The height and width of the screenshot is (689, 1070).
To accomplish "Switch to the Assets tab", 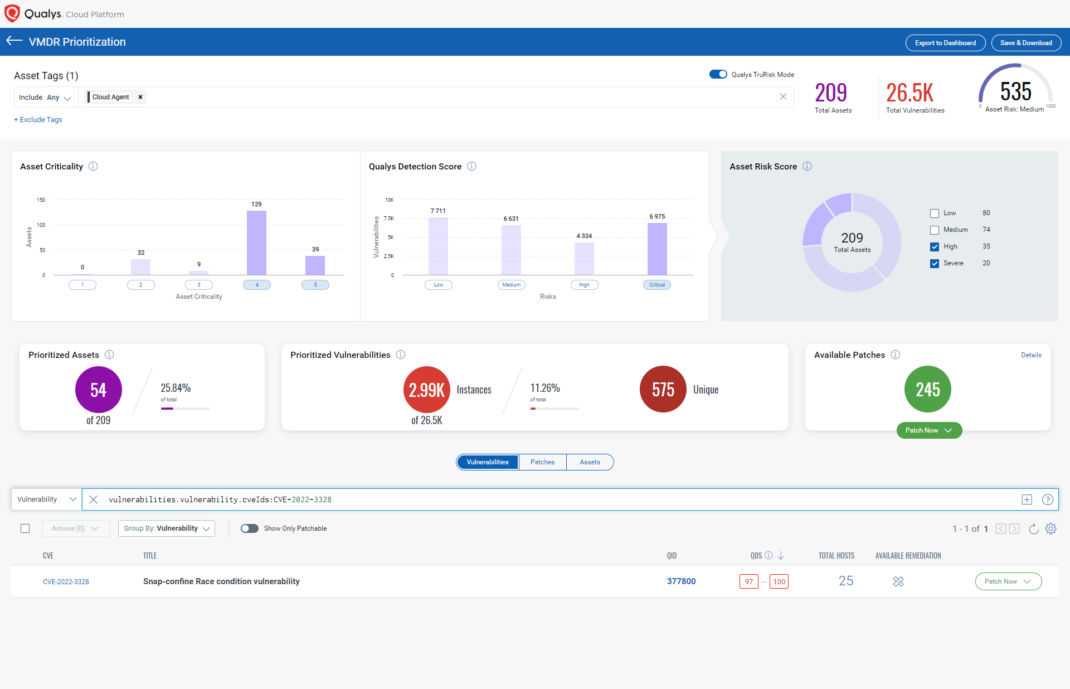I will coord(590,462).
